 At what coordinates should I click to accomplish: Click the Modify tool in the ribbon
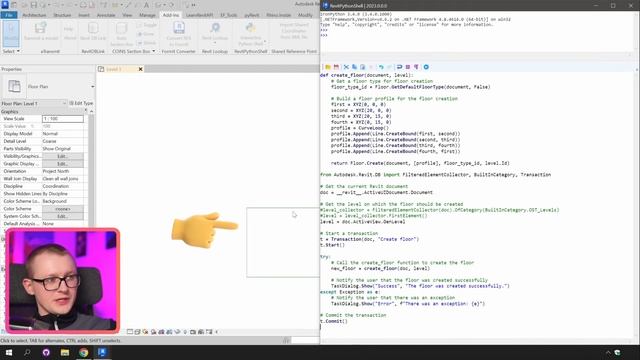click(x=11, y=33)
